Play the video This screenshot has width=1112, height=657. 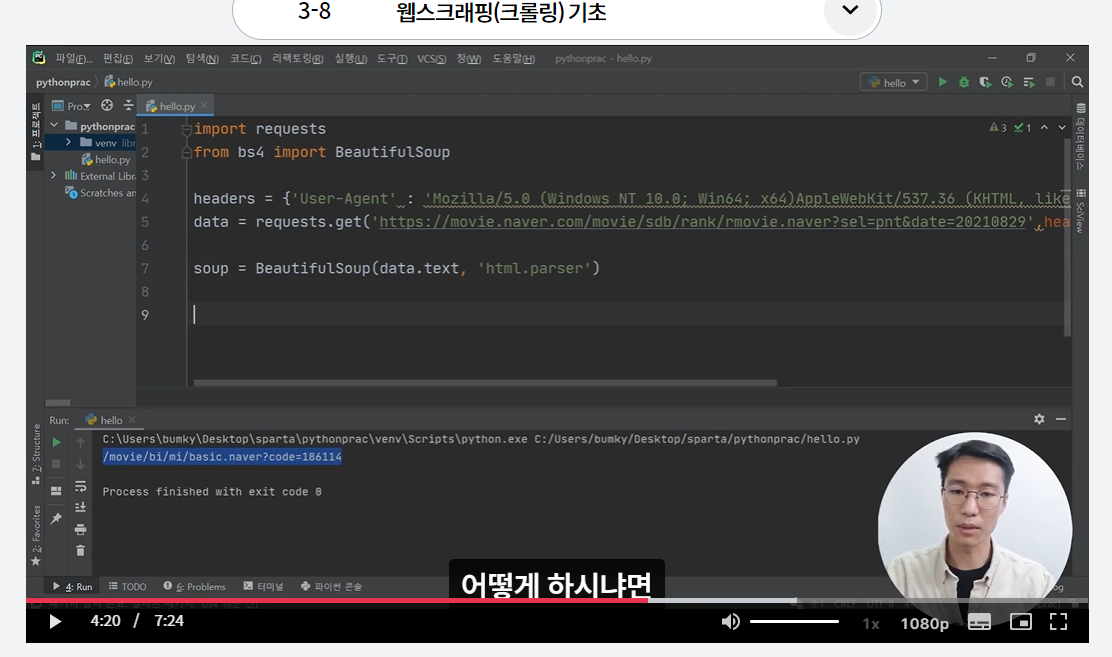click(55, 622)
